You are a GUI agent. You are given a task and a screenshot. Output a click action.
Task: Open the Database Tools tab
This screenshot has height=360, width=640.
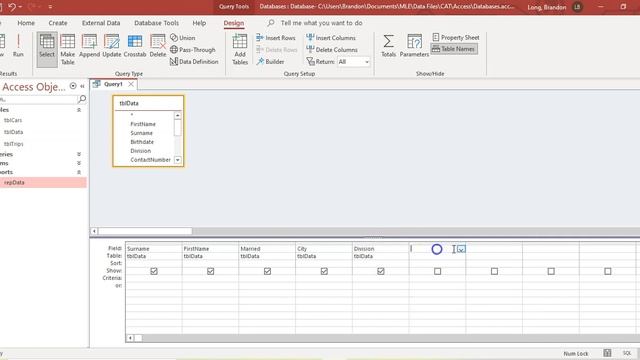156,23
